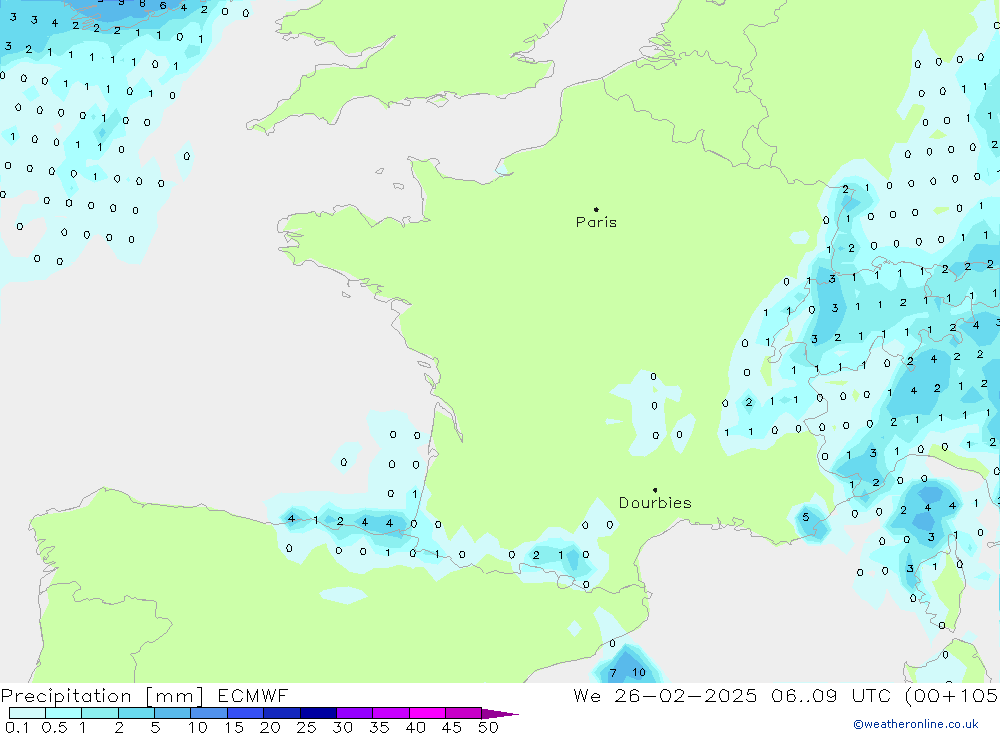Click the '25' legend scale label
Viewport: 1000px width, 733px height.
pyautogui.click(x=306, y=727)
